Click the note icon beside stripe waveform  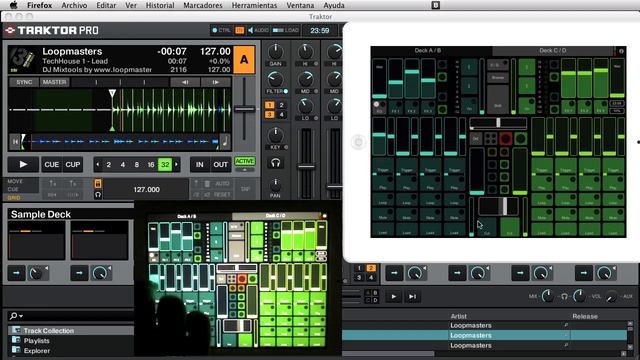pos(225,142)
